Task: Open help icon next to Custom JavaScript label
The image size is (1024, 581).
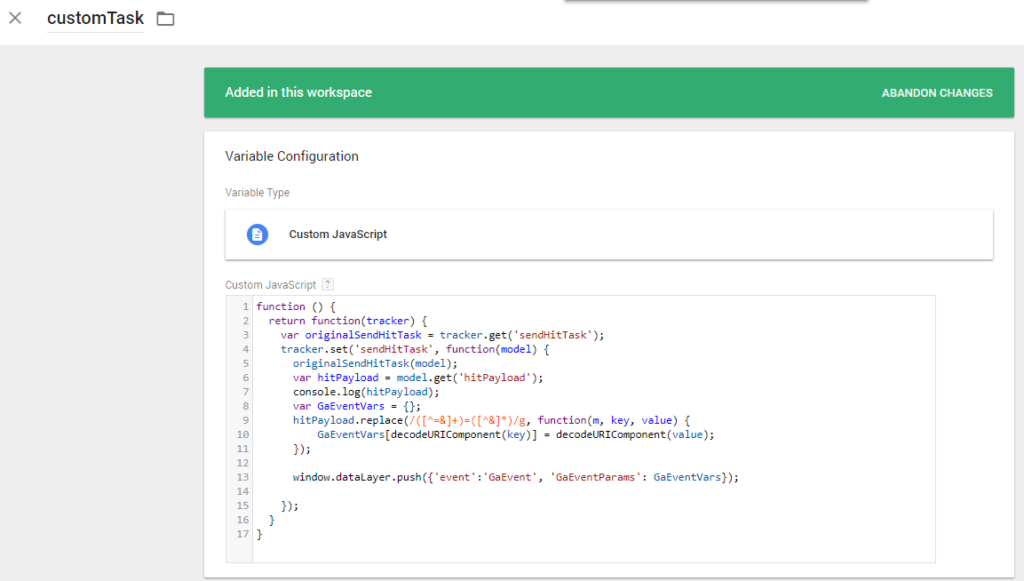Action: tap(328, 285)
